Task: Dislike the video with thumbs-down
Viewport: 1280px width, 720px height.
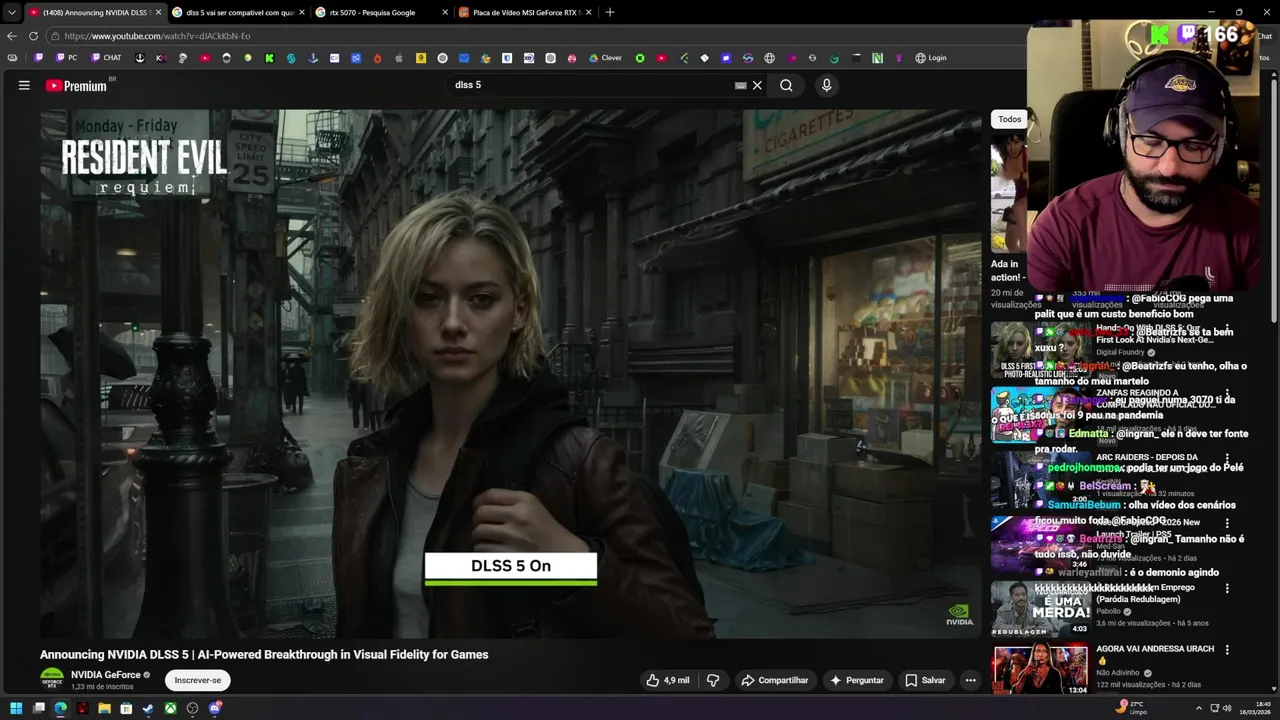Action: (x=713, y=680)
